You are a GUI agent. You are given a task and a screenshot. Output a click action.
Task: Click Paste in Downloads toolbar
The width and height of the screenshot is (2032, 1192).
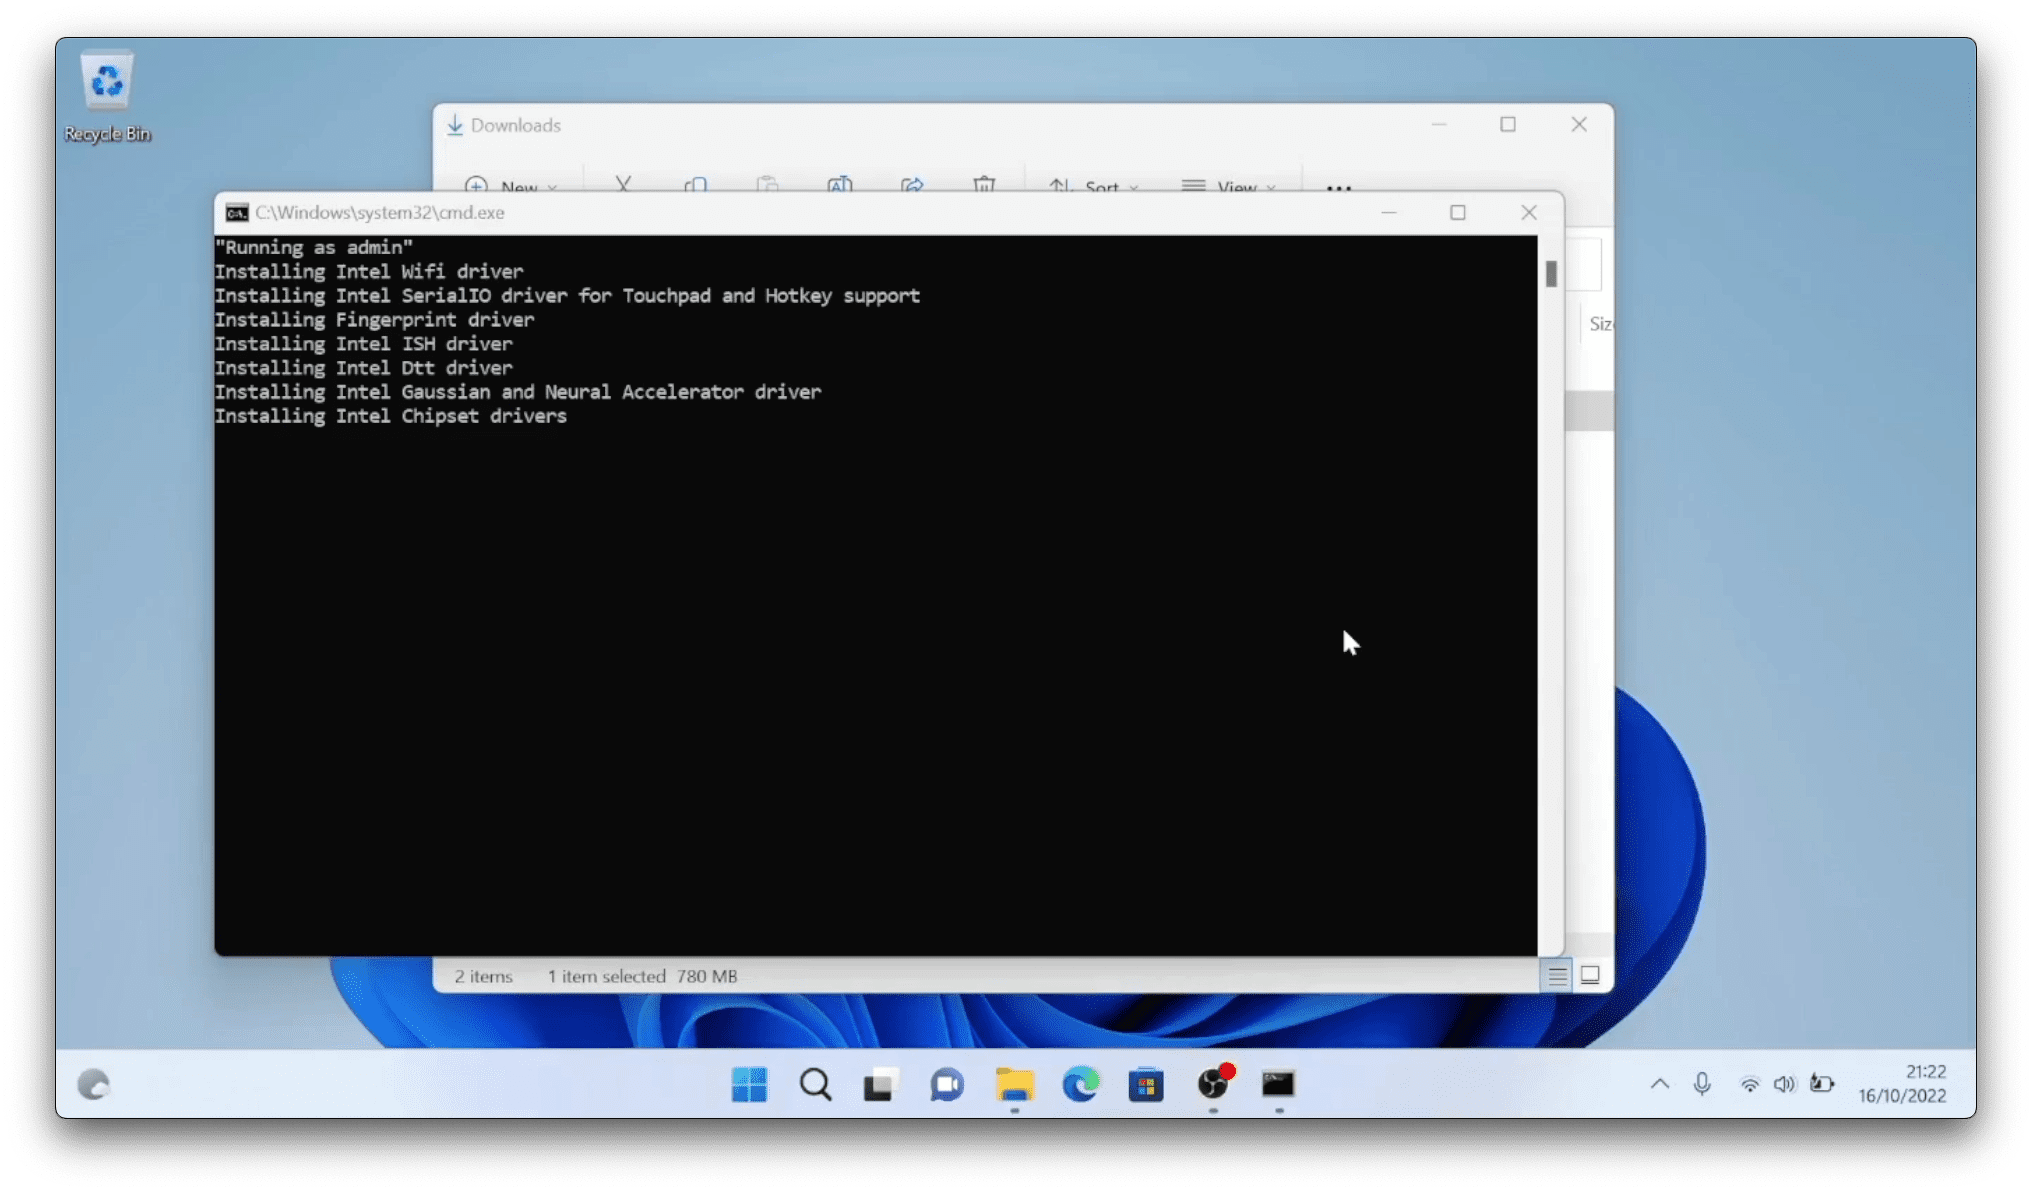(768, 184)
